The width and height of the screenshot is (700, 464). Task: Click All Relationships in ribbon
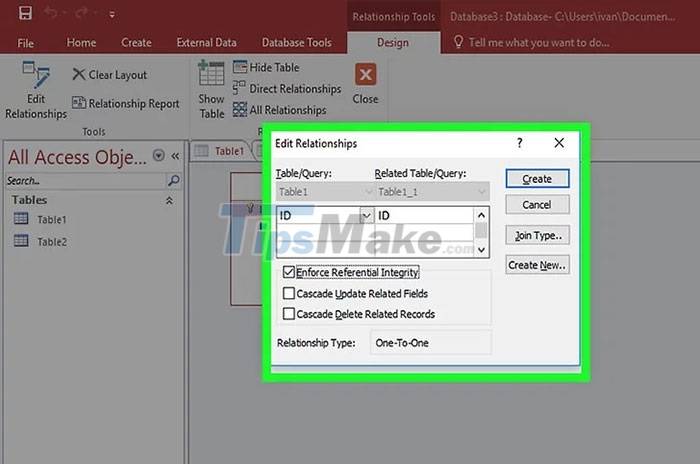click(x=279, y=110)
